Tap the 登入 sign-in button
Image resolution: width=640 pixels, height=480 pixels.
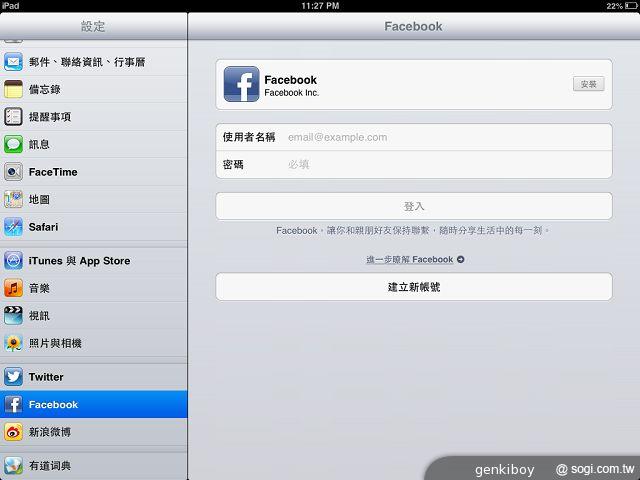[x=414, y=206]
